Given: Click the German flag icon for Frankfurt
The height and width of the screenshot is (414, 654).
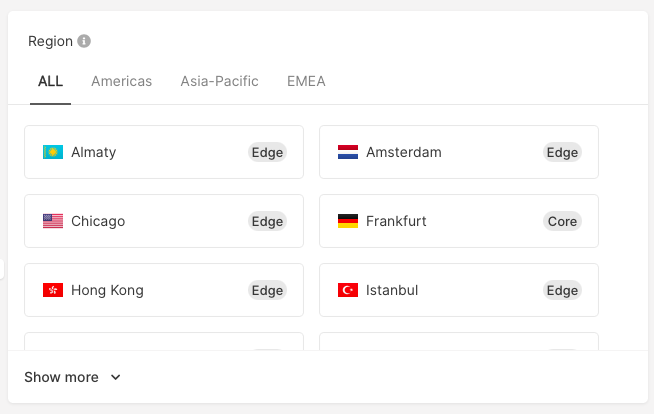Looking at the screenshot, I should [348, 221].
